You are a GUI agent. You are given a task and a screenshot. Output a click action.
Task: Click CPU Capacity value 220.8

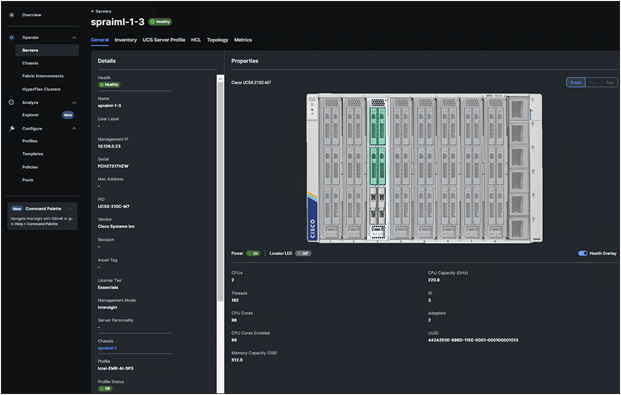434,280
